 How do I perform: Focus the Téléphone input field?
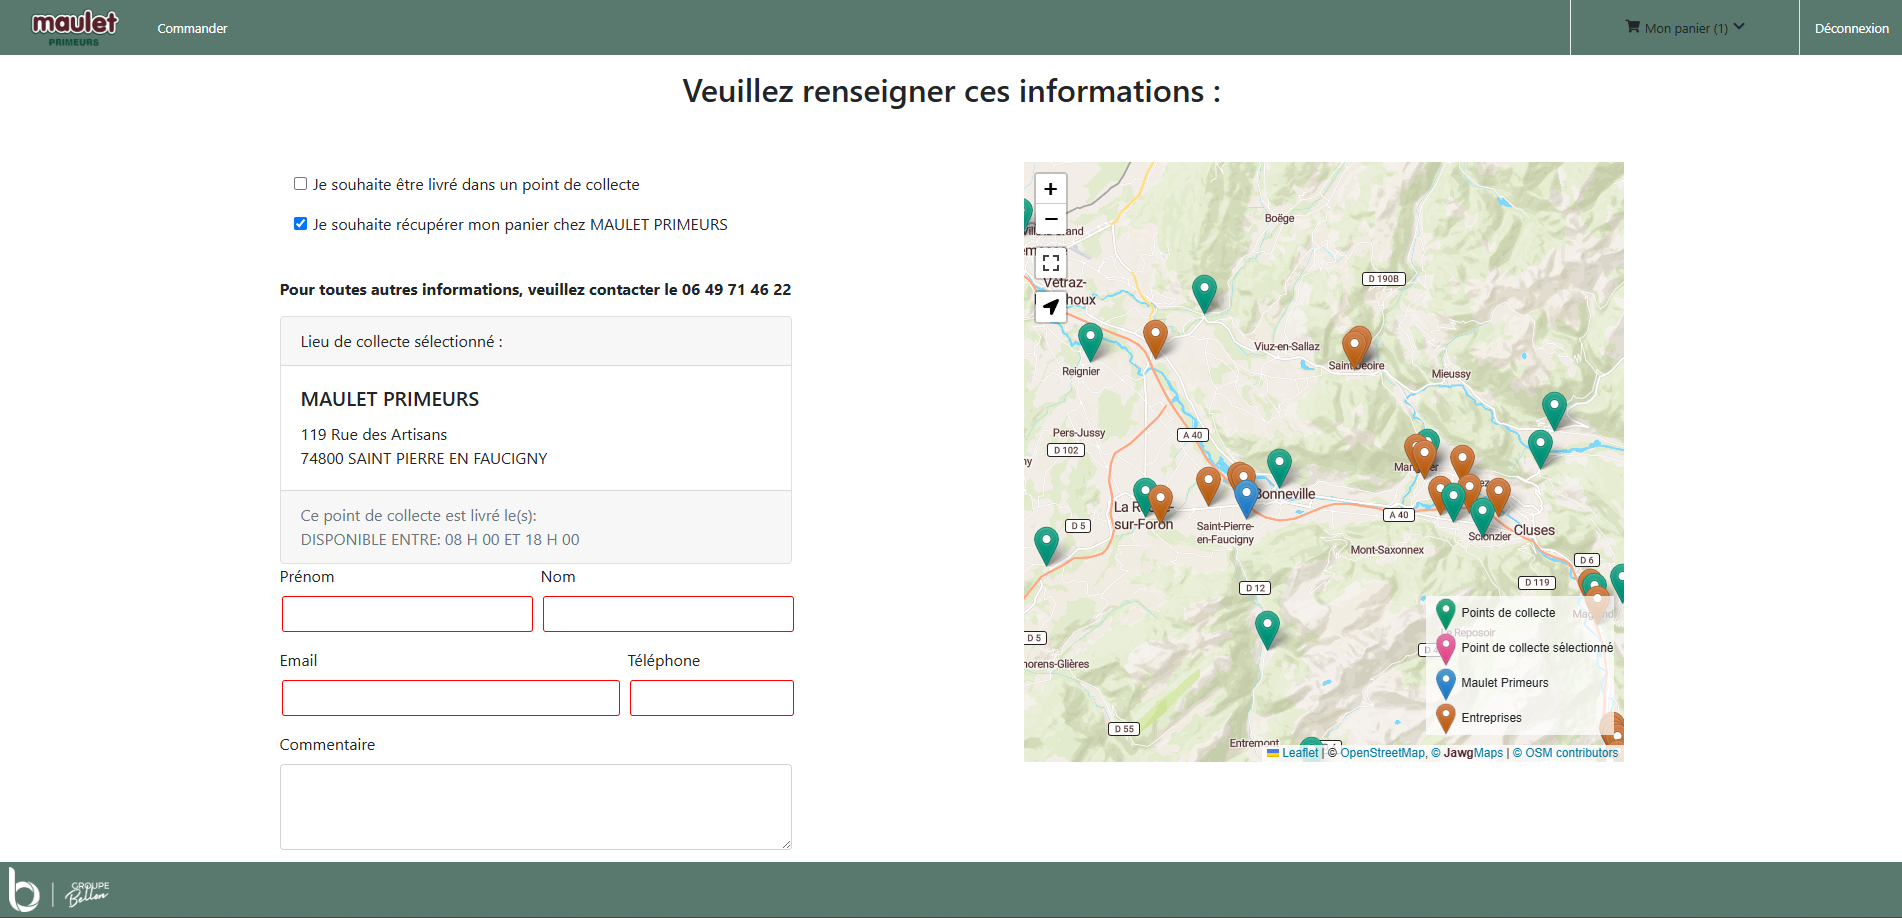(712, 698)
